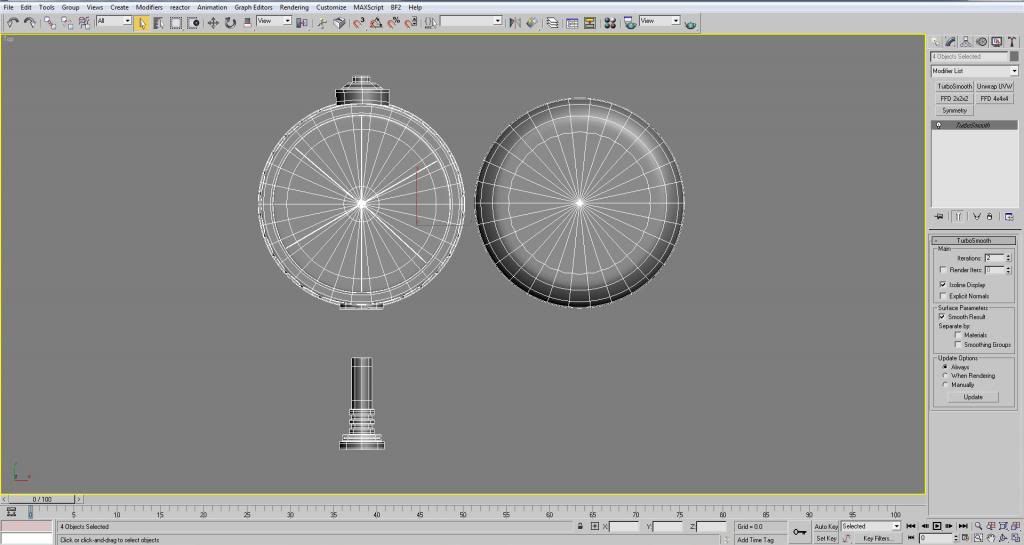Click the Quick Render teapot icon
The height and width of the screenshot is (545, 1024).
pos(690,23)
